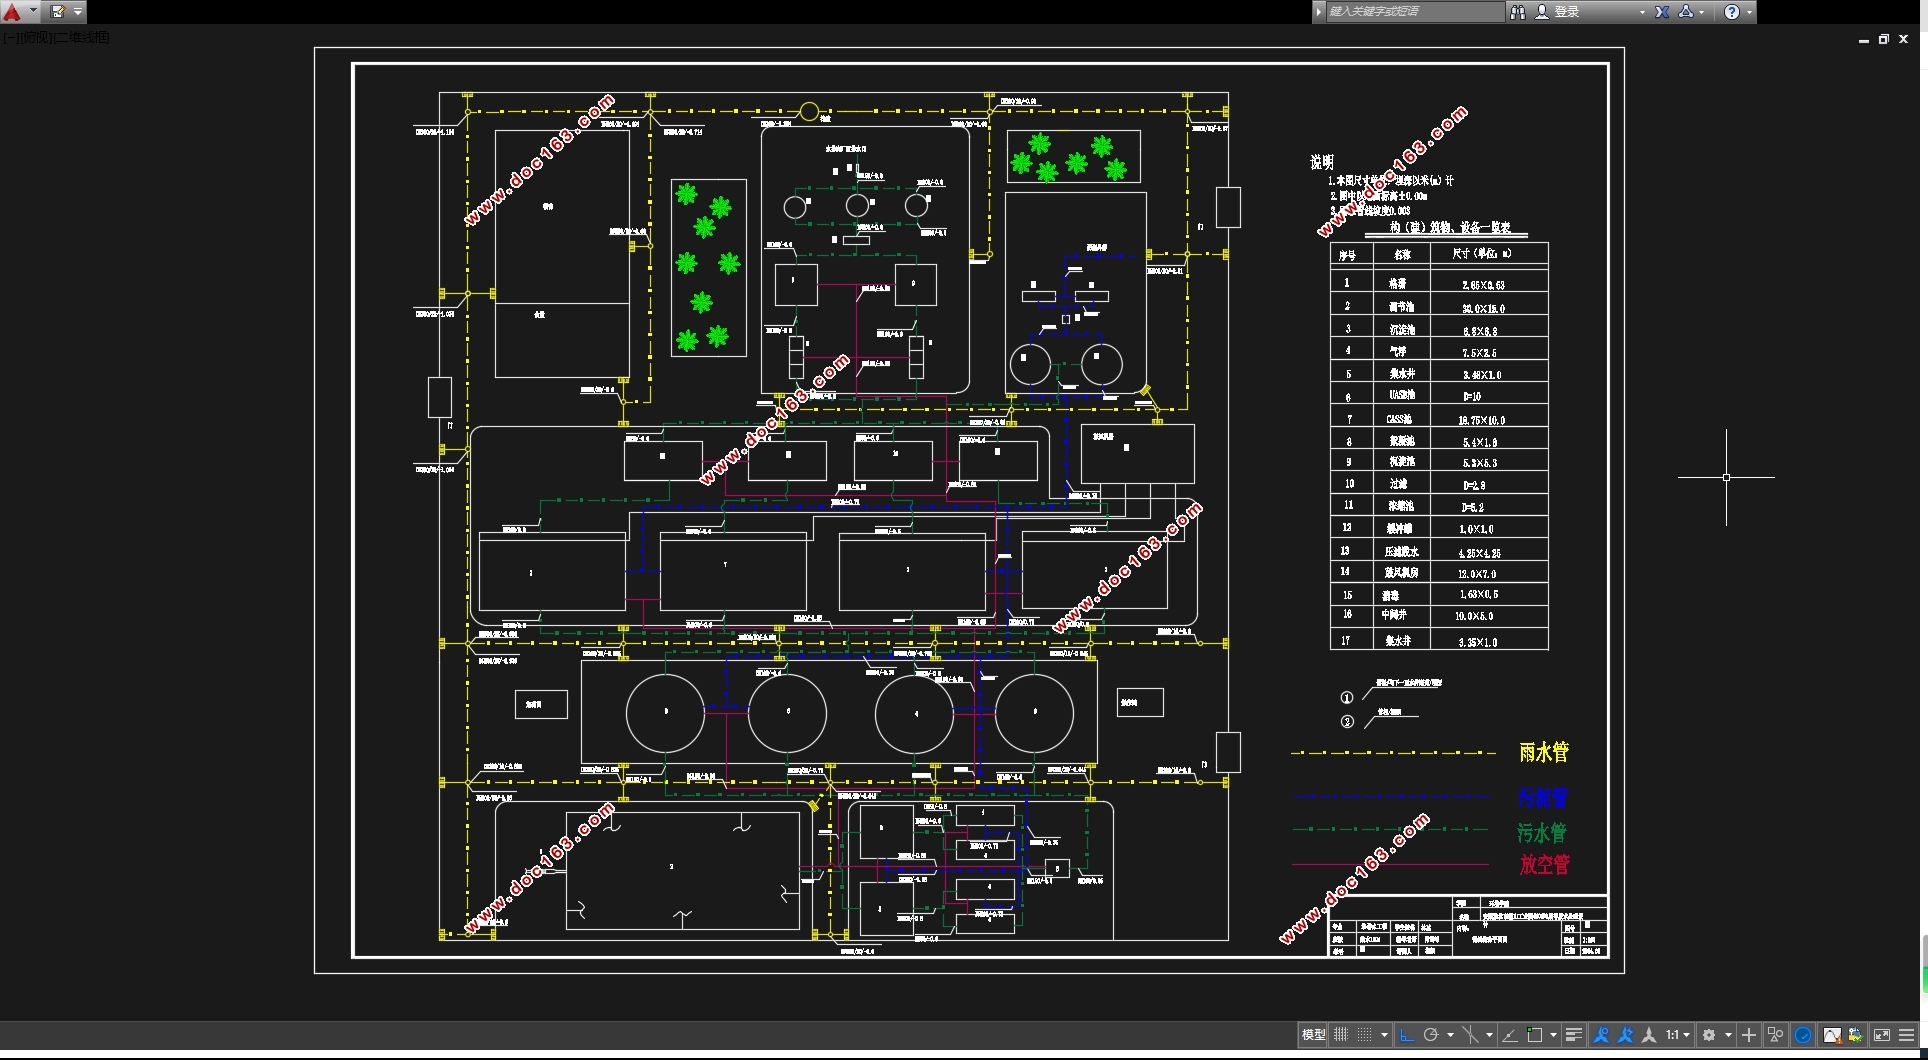Click the Autodesk A360 triangle icon
The height and width of the screenshot is (1060, 1928).
coord(1686,12)
